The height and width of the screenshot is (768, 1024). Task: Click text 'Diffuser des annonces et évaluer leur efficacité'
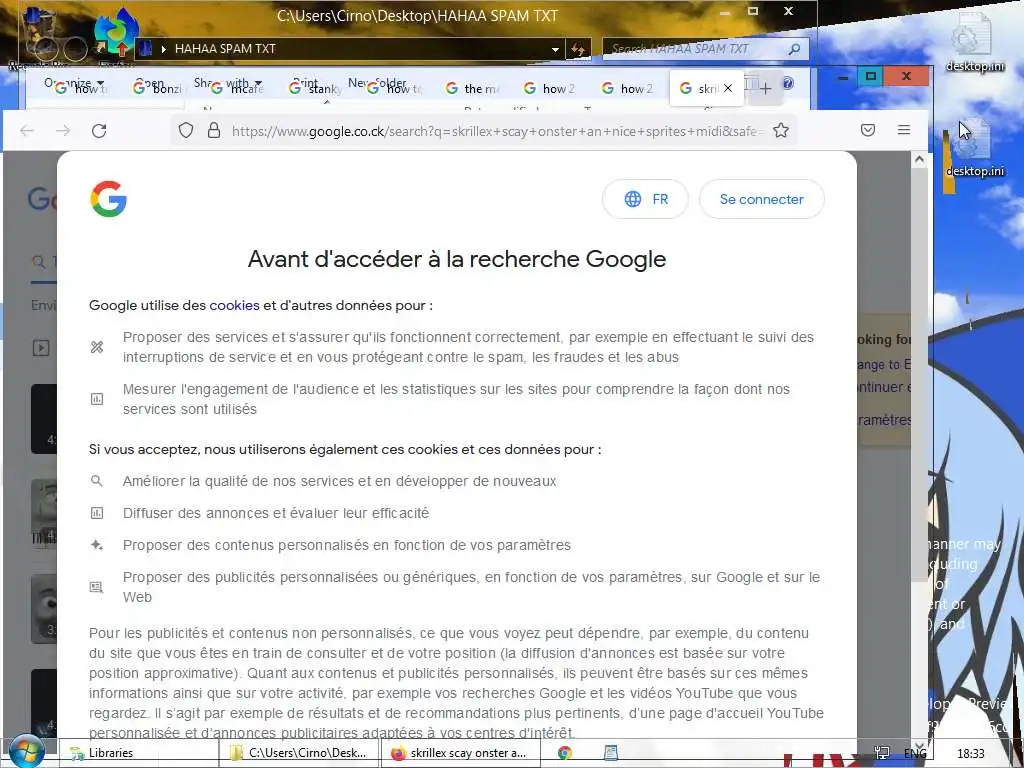[x=276, y=513]
